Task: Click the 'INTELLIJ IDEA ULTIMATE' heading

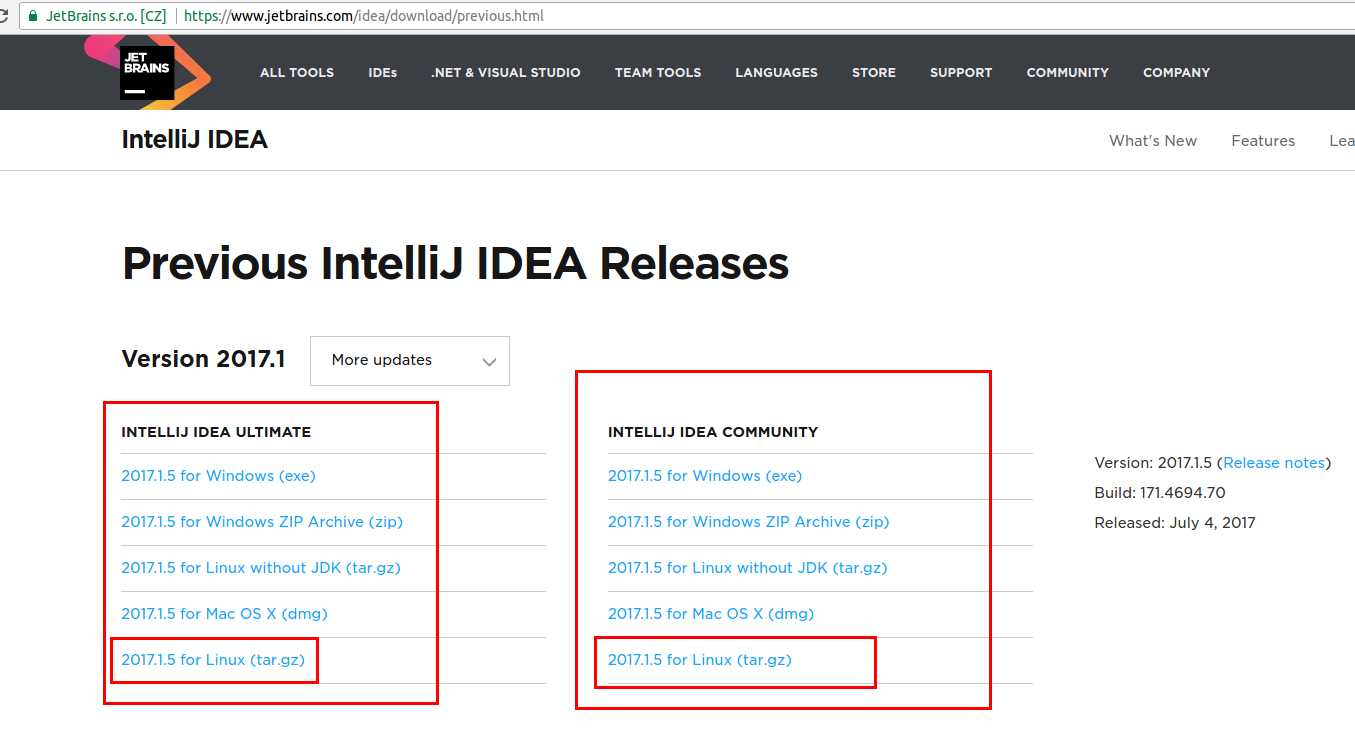Action: [216, 432]
